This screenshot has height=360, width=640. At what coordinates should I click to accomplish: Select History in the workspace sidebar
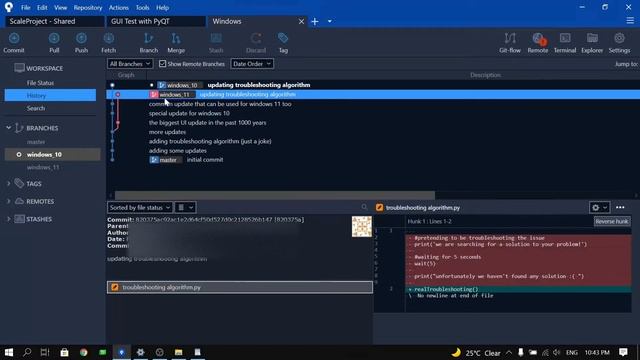tap(50, 96)
